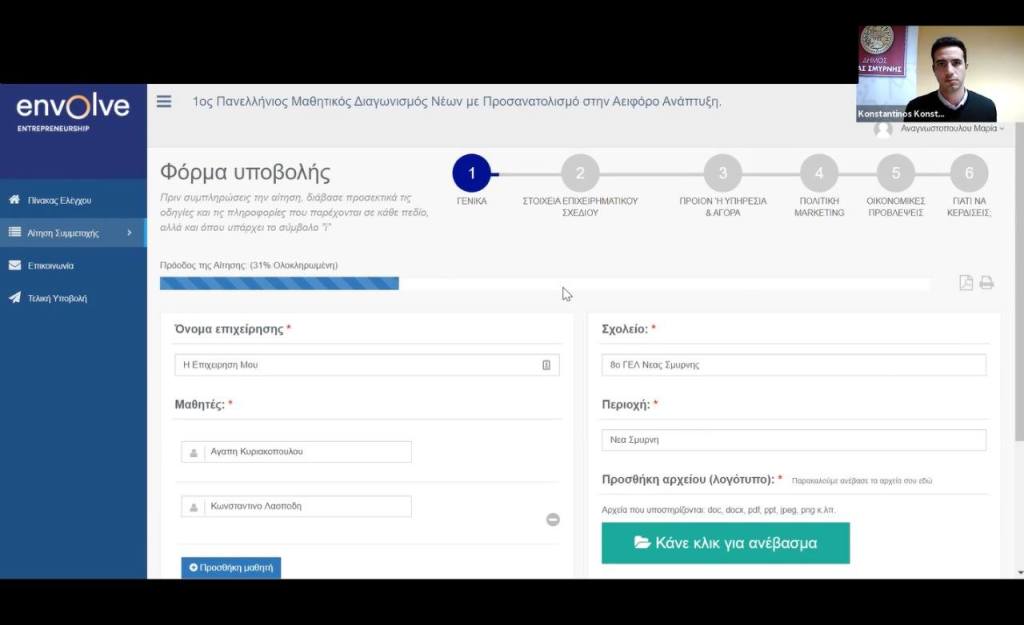Jump to step 3 Προϊόν ή Υπηρεσία
Image resolution: width=1024 pixels, height=625 pixels.
point(722,173)
